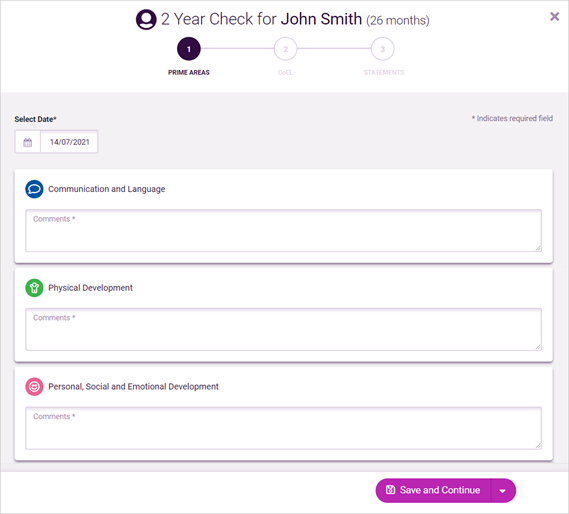Click the resize handle of Physical Development comments
The image size is (569, 514).
point(538,347)
